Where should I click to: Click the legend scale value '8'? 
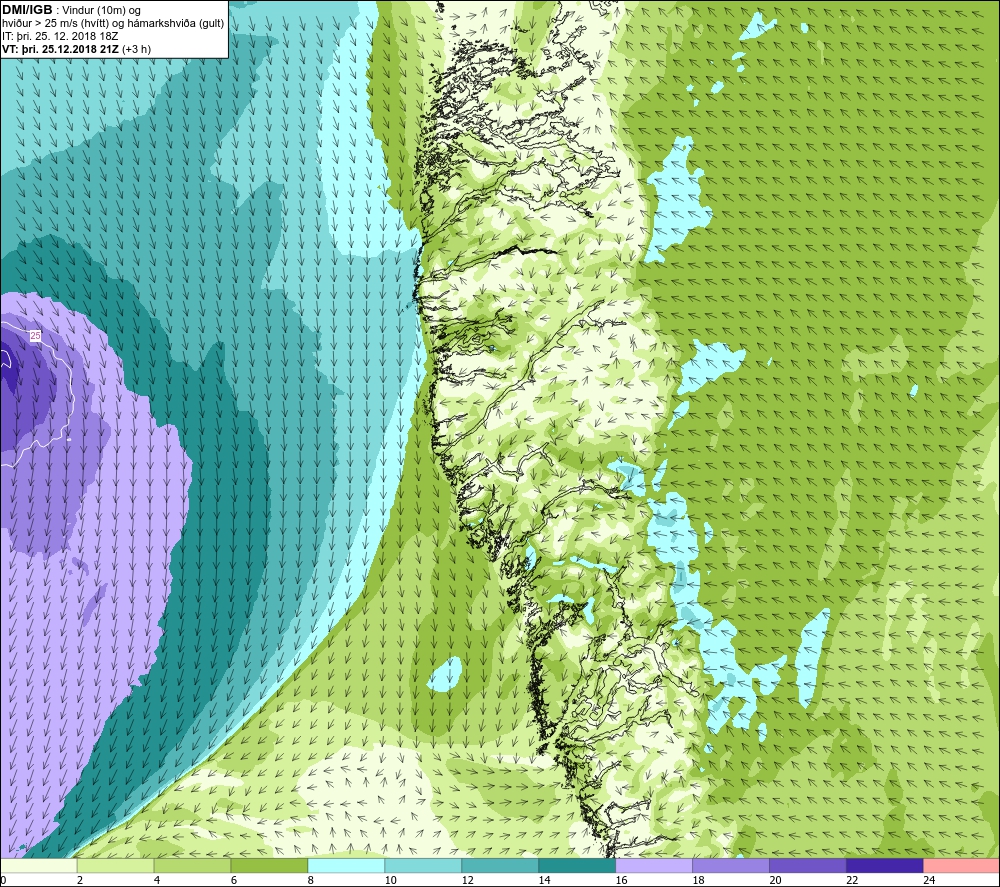click(311, 880)
